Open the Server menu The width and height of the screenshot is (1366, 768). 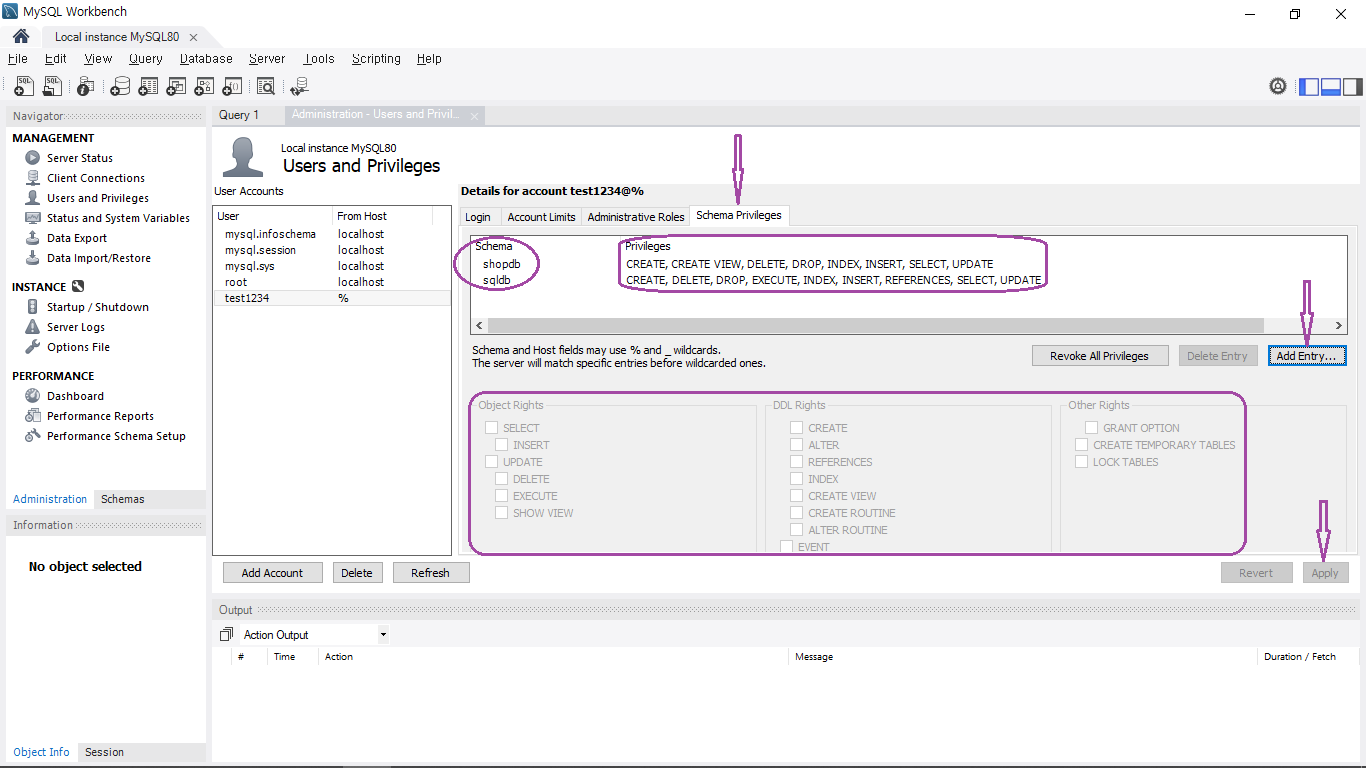[x=267, y=59]
